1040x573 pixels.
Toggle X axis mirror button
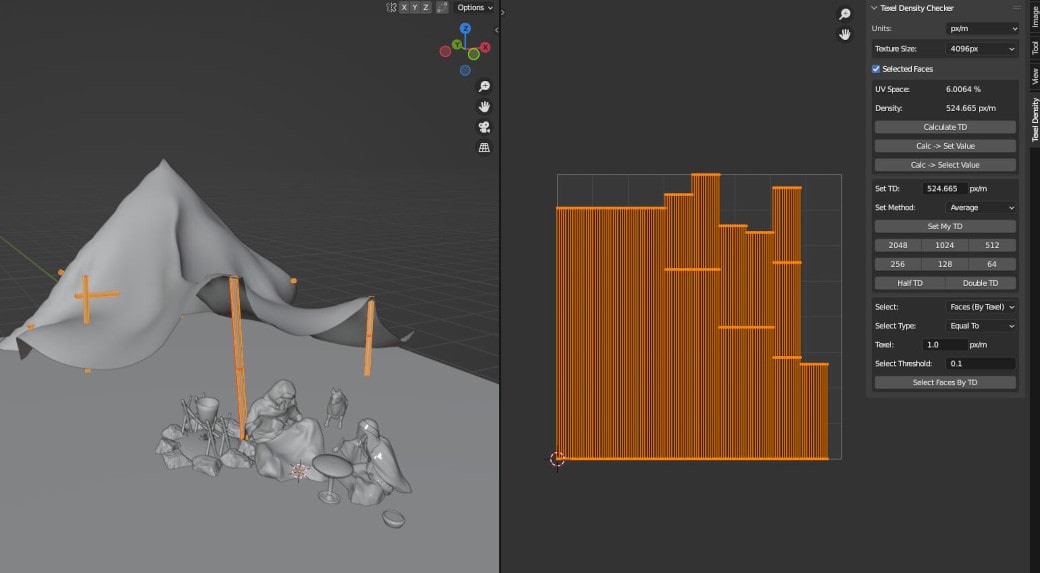(x=404, y=7)
